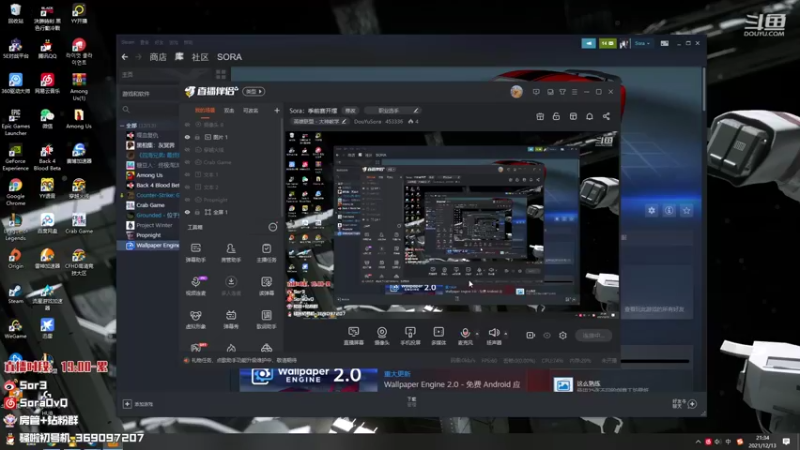Open the streamer tasks tool in toolbox
The width and height of the screenshot is (800, 450).
266,253
